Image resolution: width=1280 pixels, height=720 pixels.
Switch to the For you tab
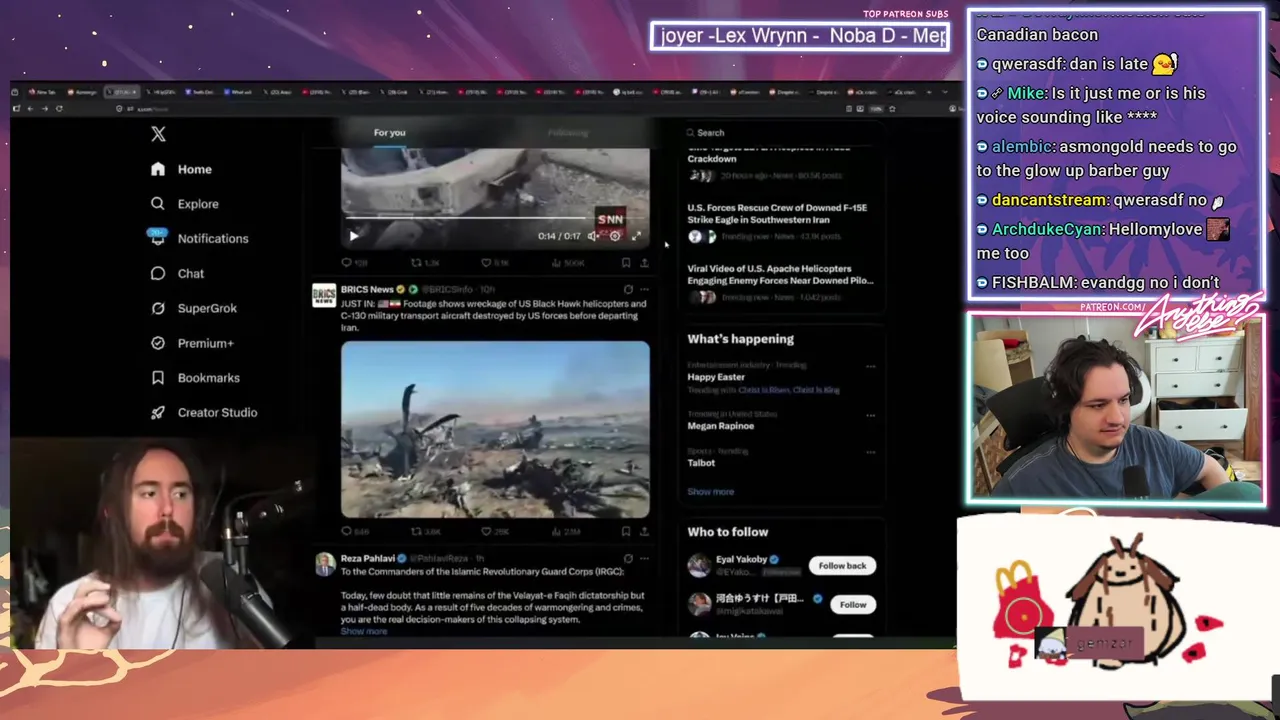coord(389,132)
